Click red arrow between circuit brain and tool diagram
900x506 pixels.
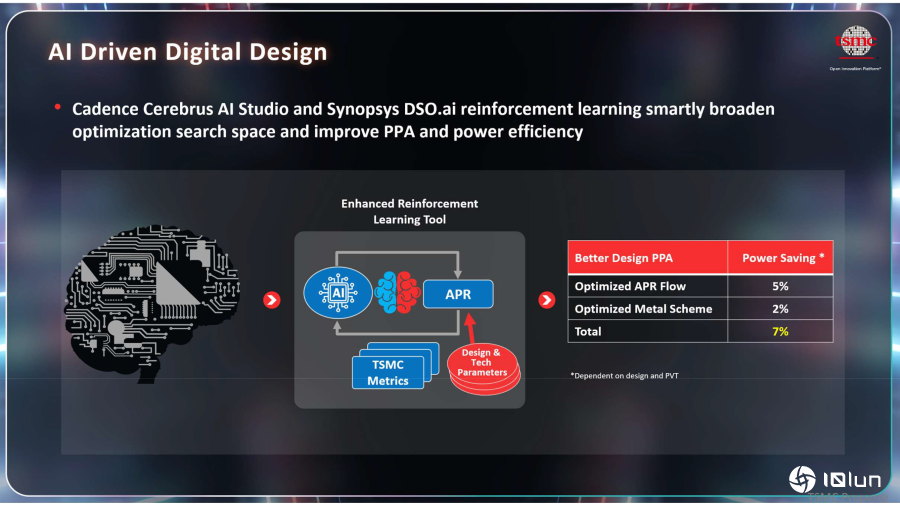pyautogui.click(x=270, y=299)
